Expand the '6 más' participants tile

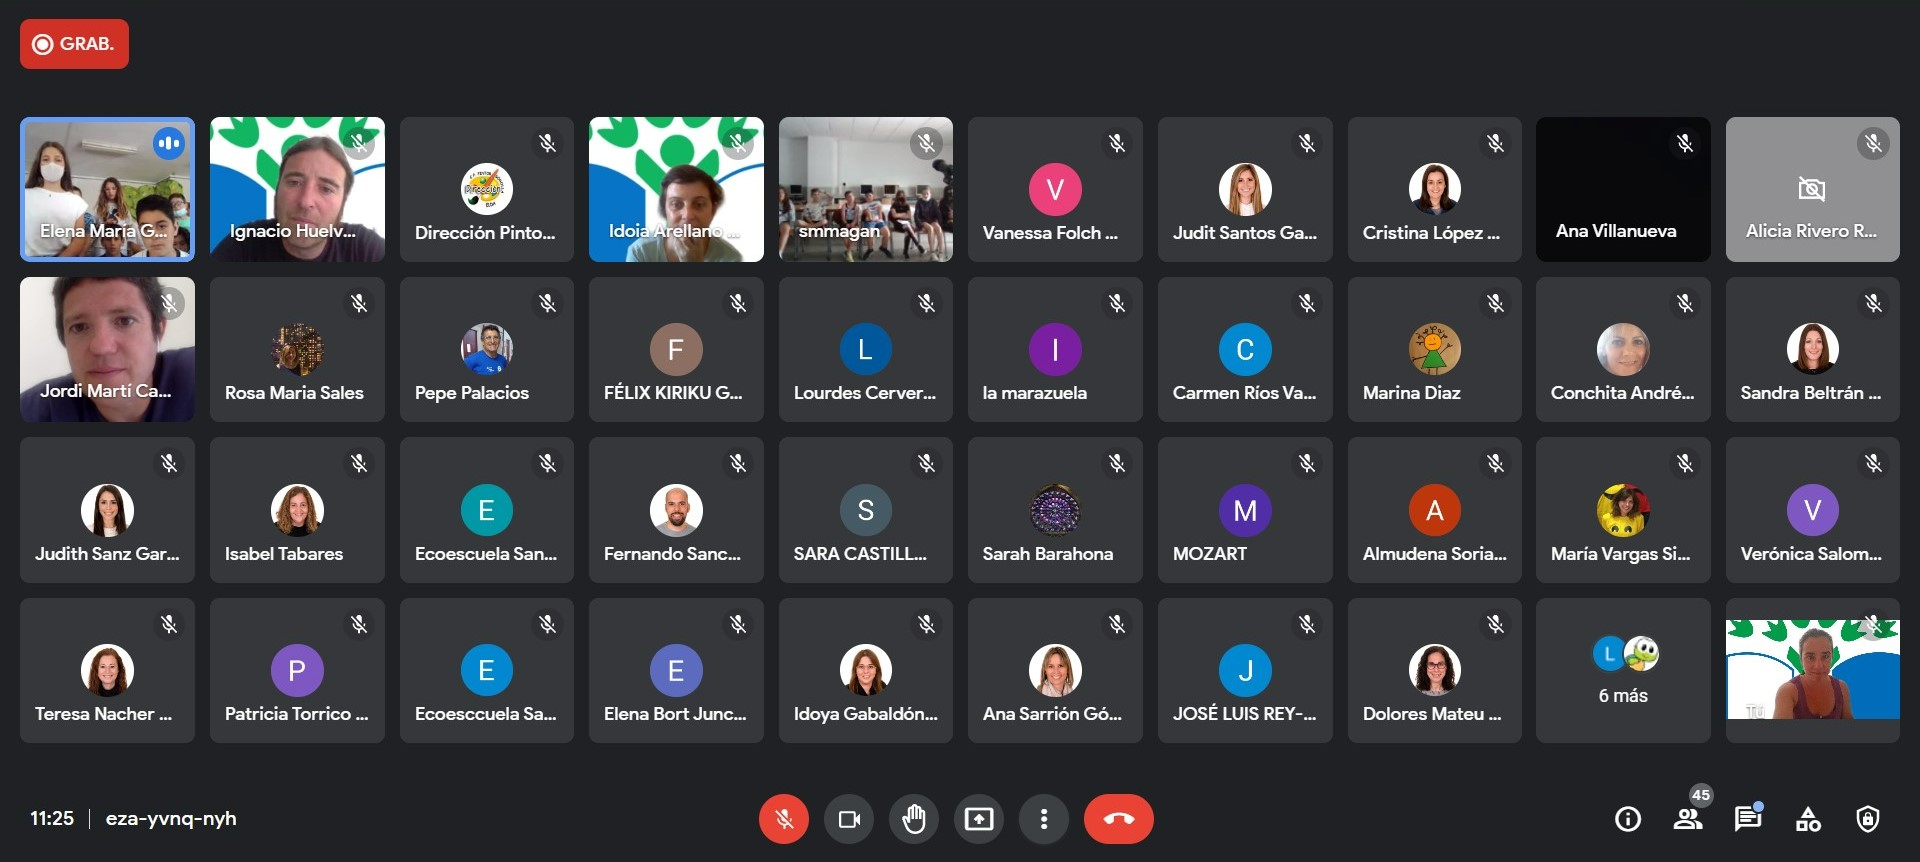pos(1623,671)
